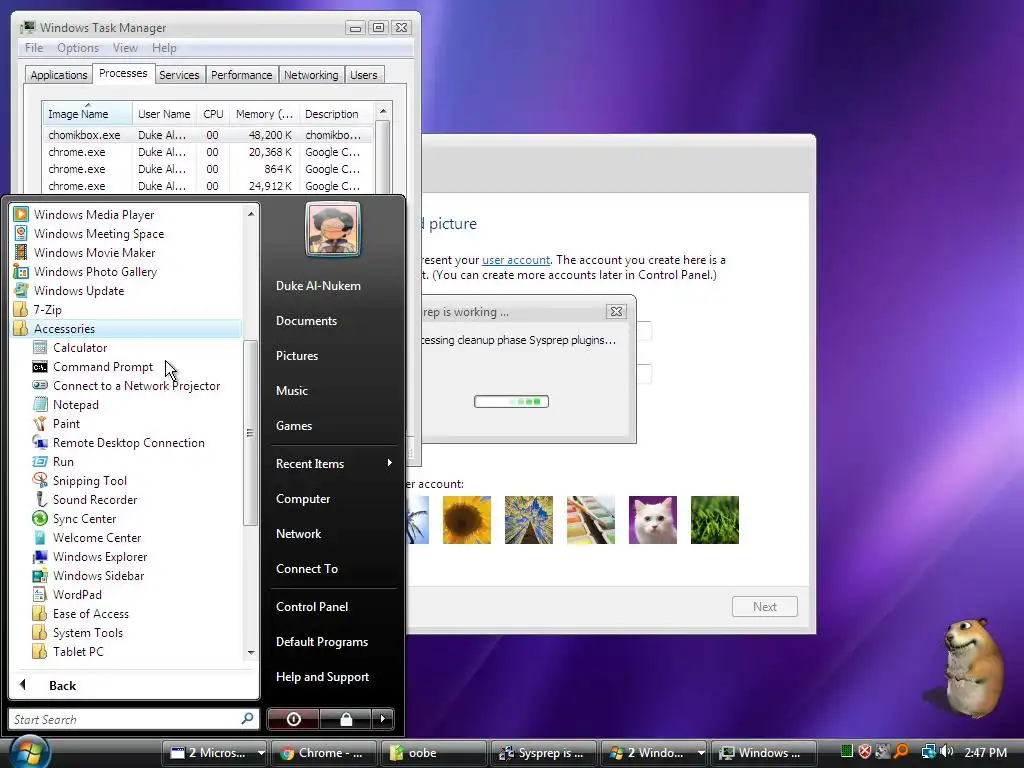Screen dimensions: 1024x768
Task: Click the Run icon
Action: coord(40,461)
